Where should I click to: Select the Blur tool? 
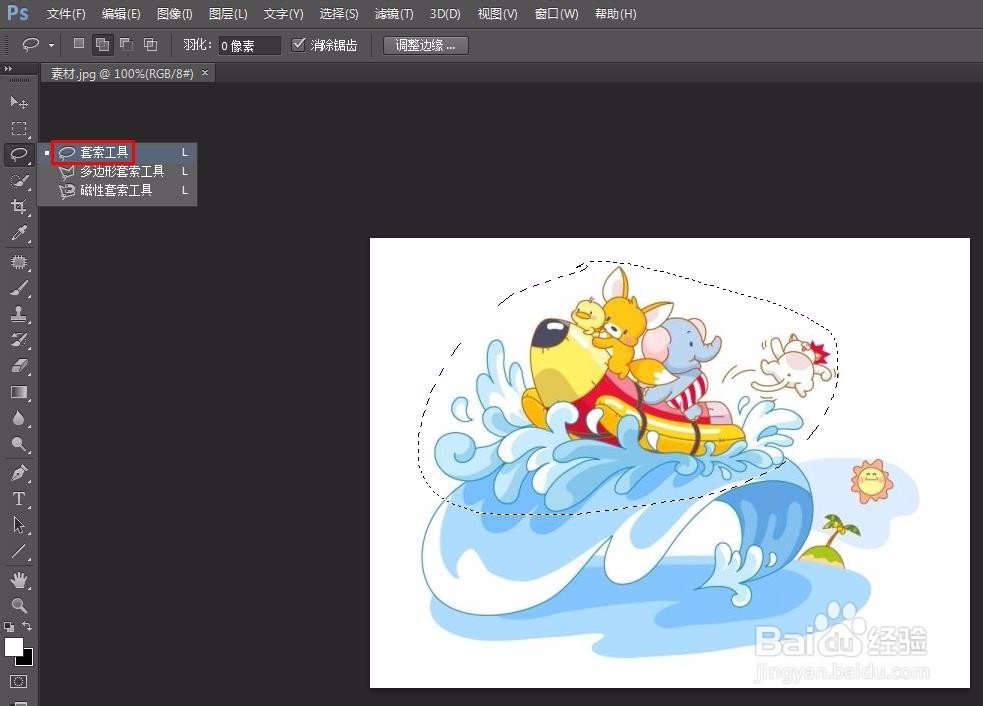19,418
